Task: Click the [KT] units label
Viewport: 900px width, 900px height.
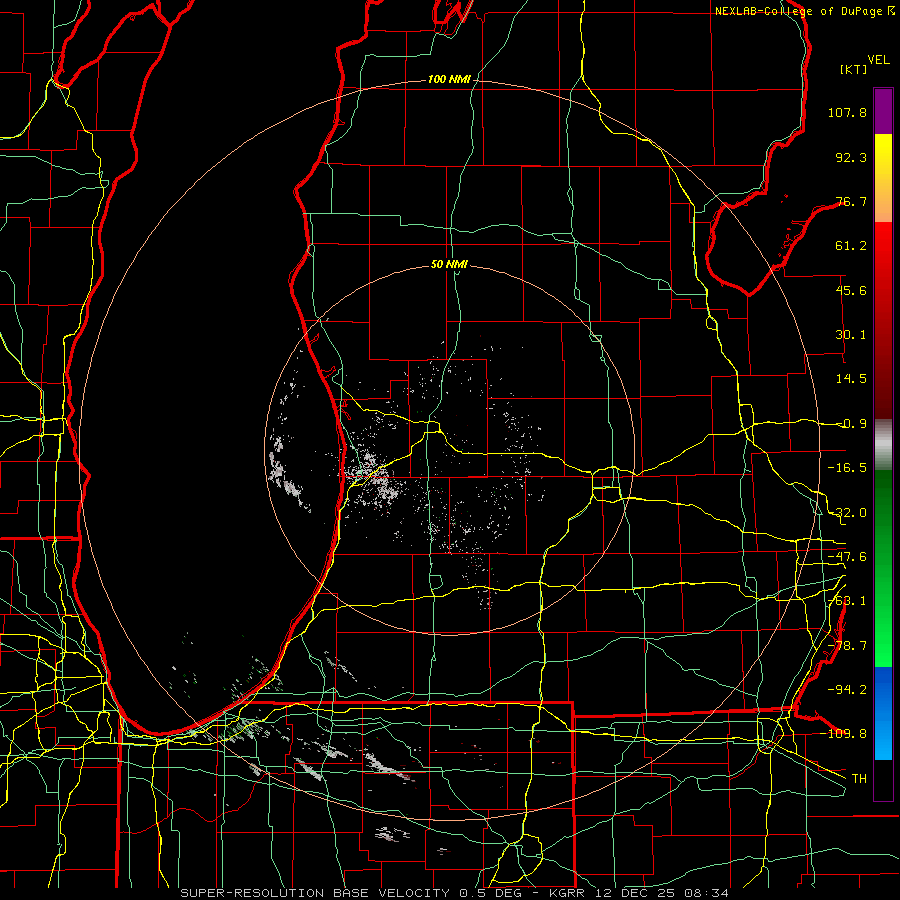Action: tap(853, 69)
